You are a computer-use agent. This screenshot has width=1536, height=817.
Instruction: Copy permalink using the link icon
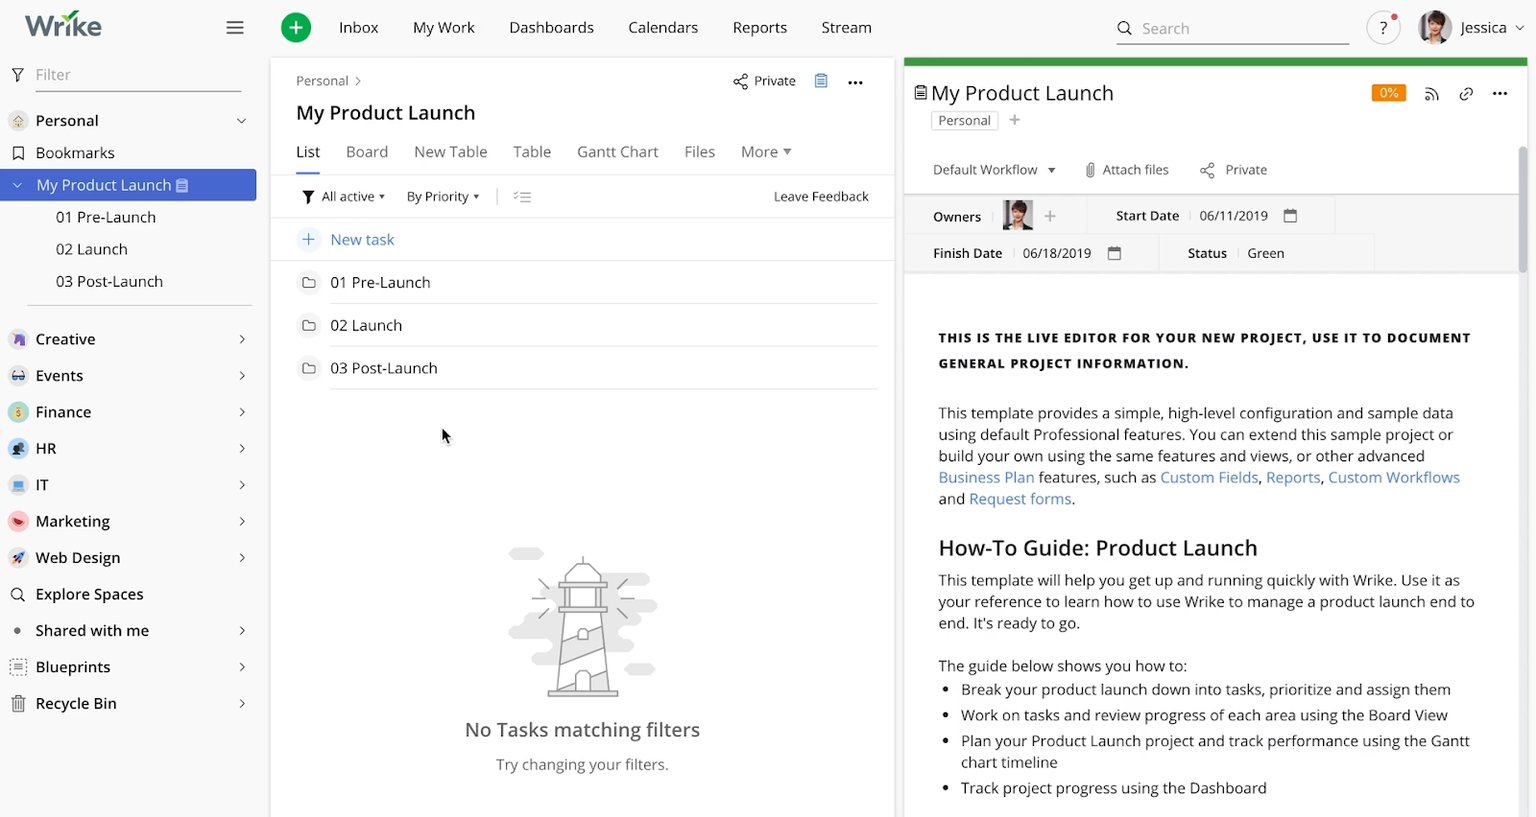[1466, 94]
